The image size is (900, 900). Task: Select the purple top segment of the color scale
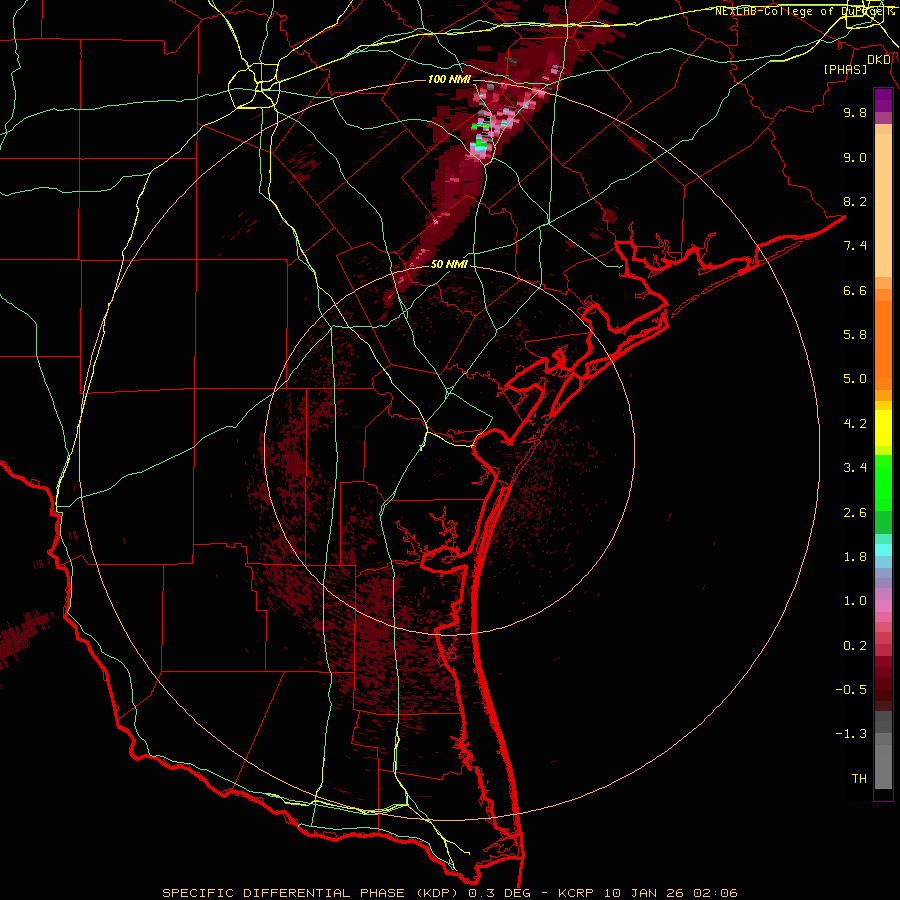point(883,101)
